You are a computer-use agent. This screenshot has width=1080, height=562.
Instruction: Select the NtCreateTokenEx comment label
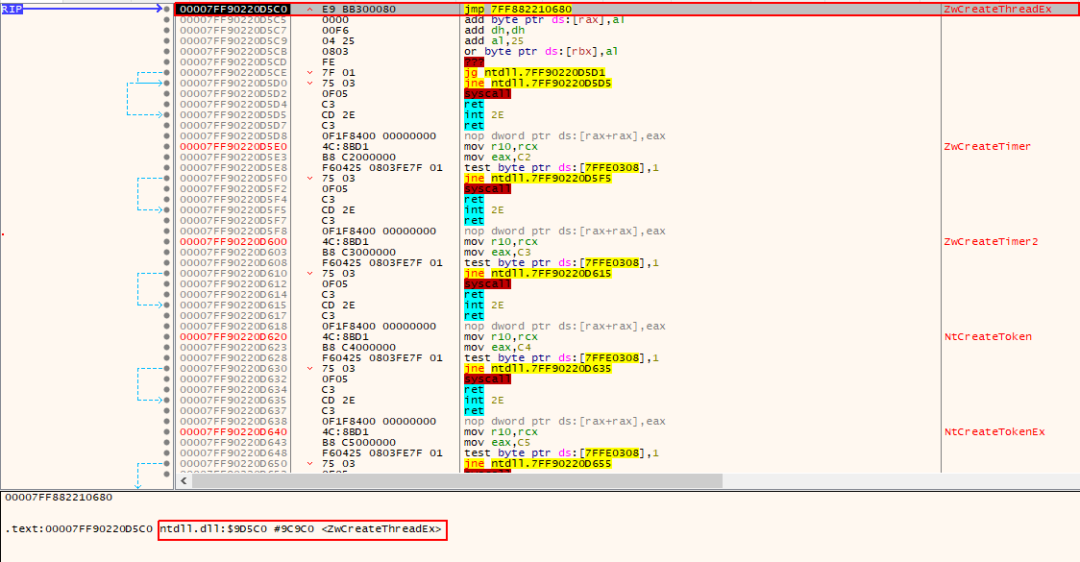(995, 432)
